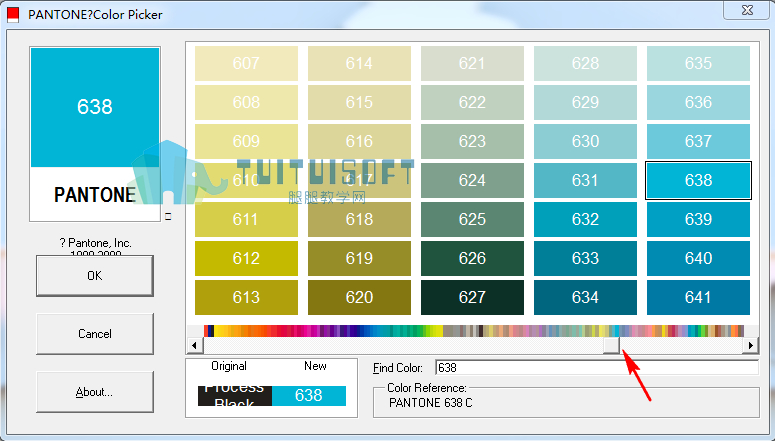Viewport: 775px width, 441px height.
Task: Pick color swatch 609
Action: point(246,141)
